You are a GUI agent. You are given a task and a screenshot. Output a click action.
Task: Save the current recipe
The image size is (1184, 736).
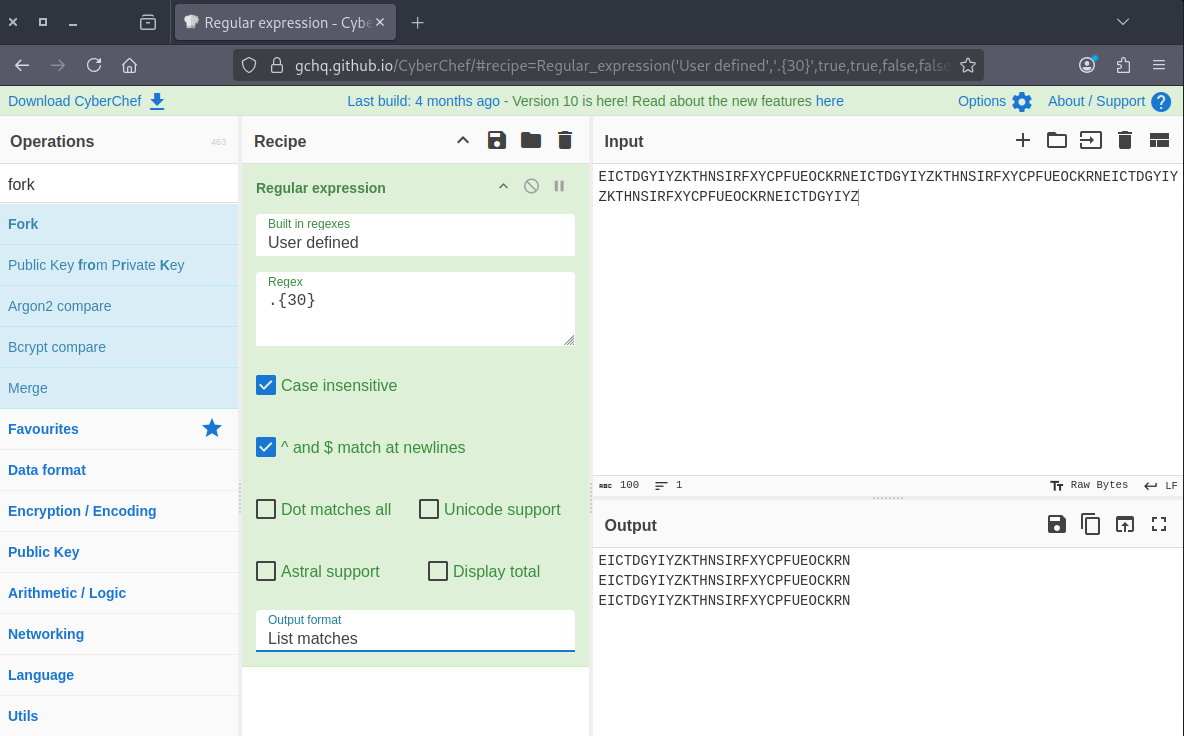497,141
